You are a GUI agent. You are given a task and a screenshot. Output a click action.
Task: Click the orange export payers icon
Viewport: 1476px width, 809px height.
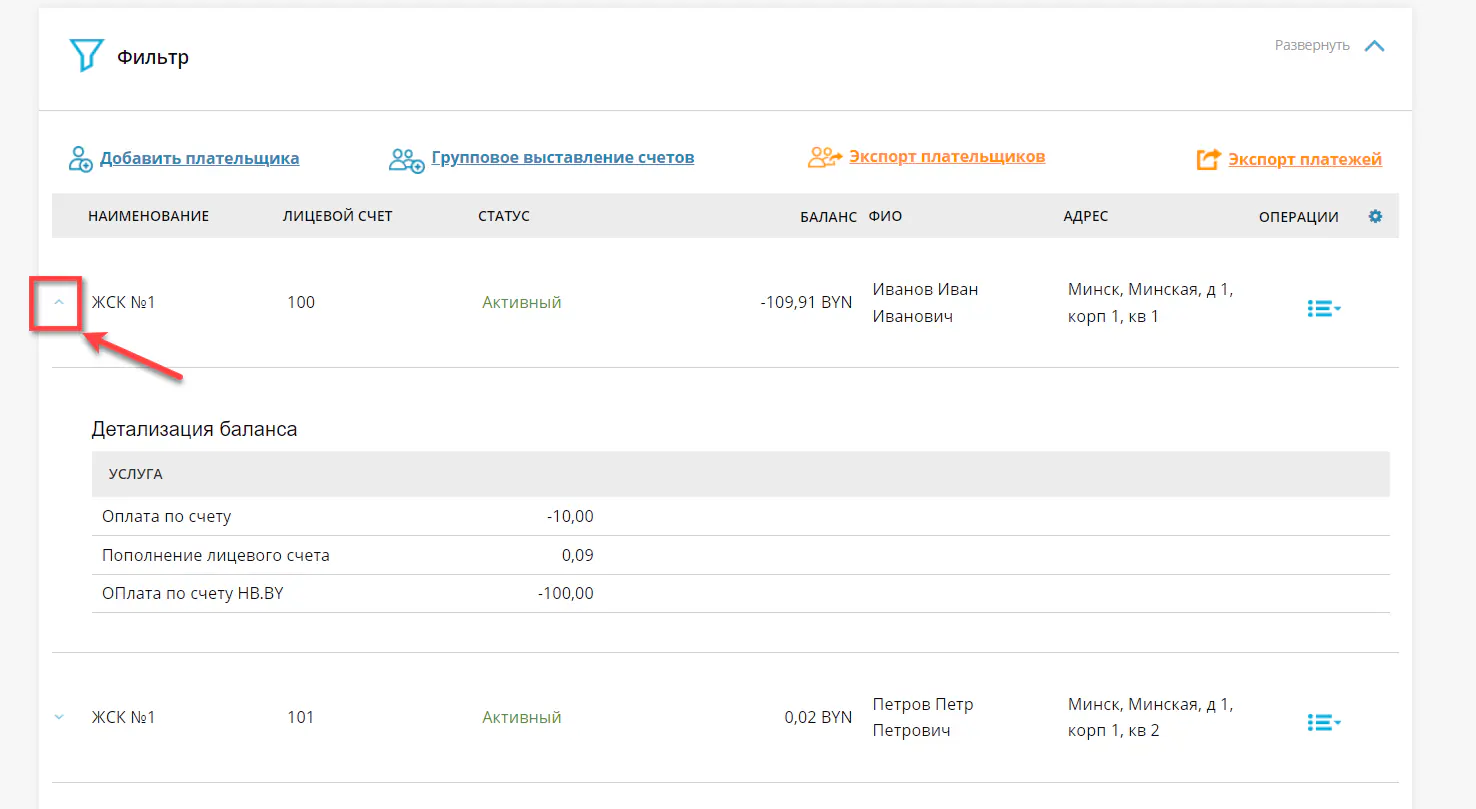pyautogui.click(x=824, y=157)
